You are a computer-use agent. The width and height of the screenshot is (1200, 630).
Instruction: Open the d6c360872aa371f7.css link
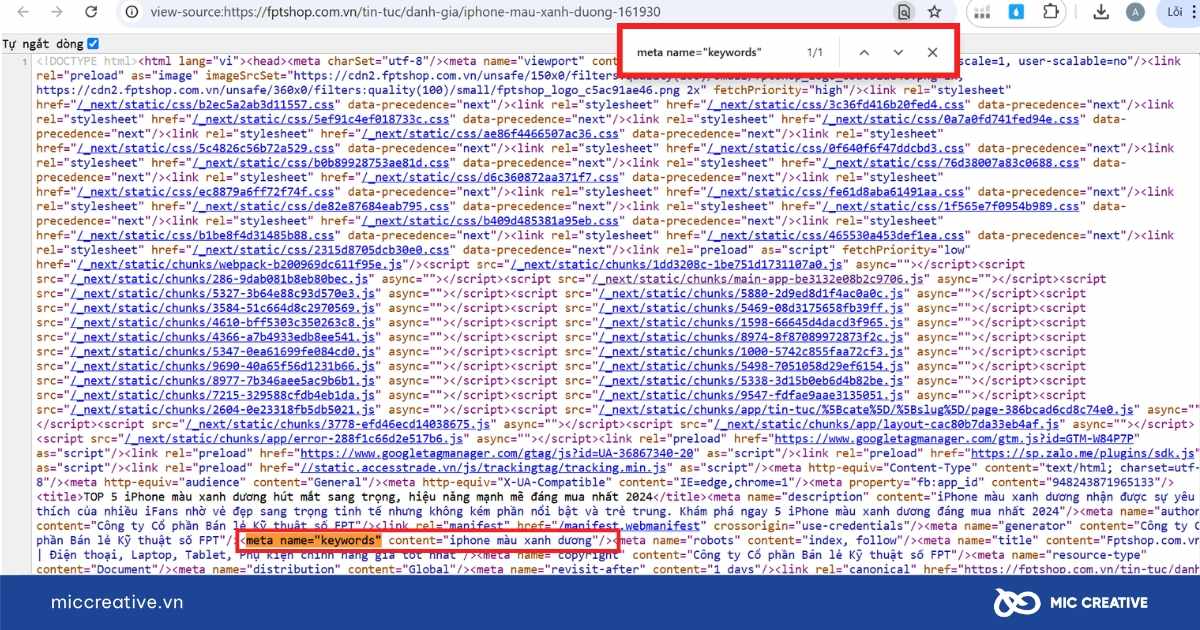click(x=490, y=177)
